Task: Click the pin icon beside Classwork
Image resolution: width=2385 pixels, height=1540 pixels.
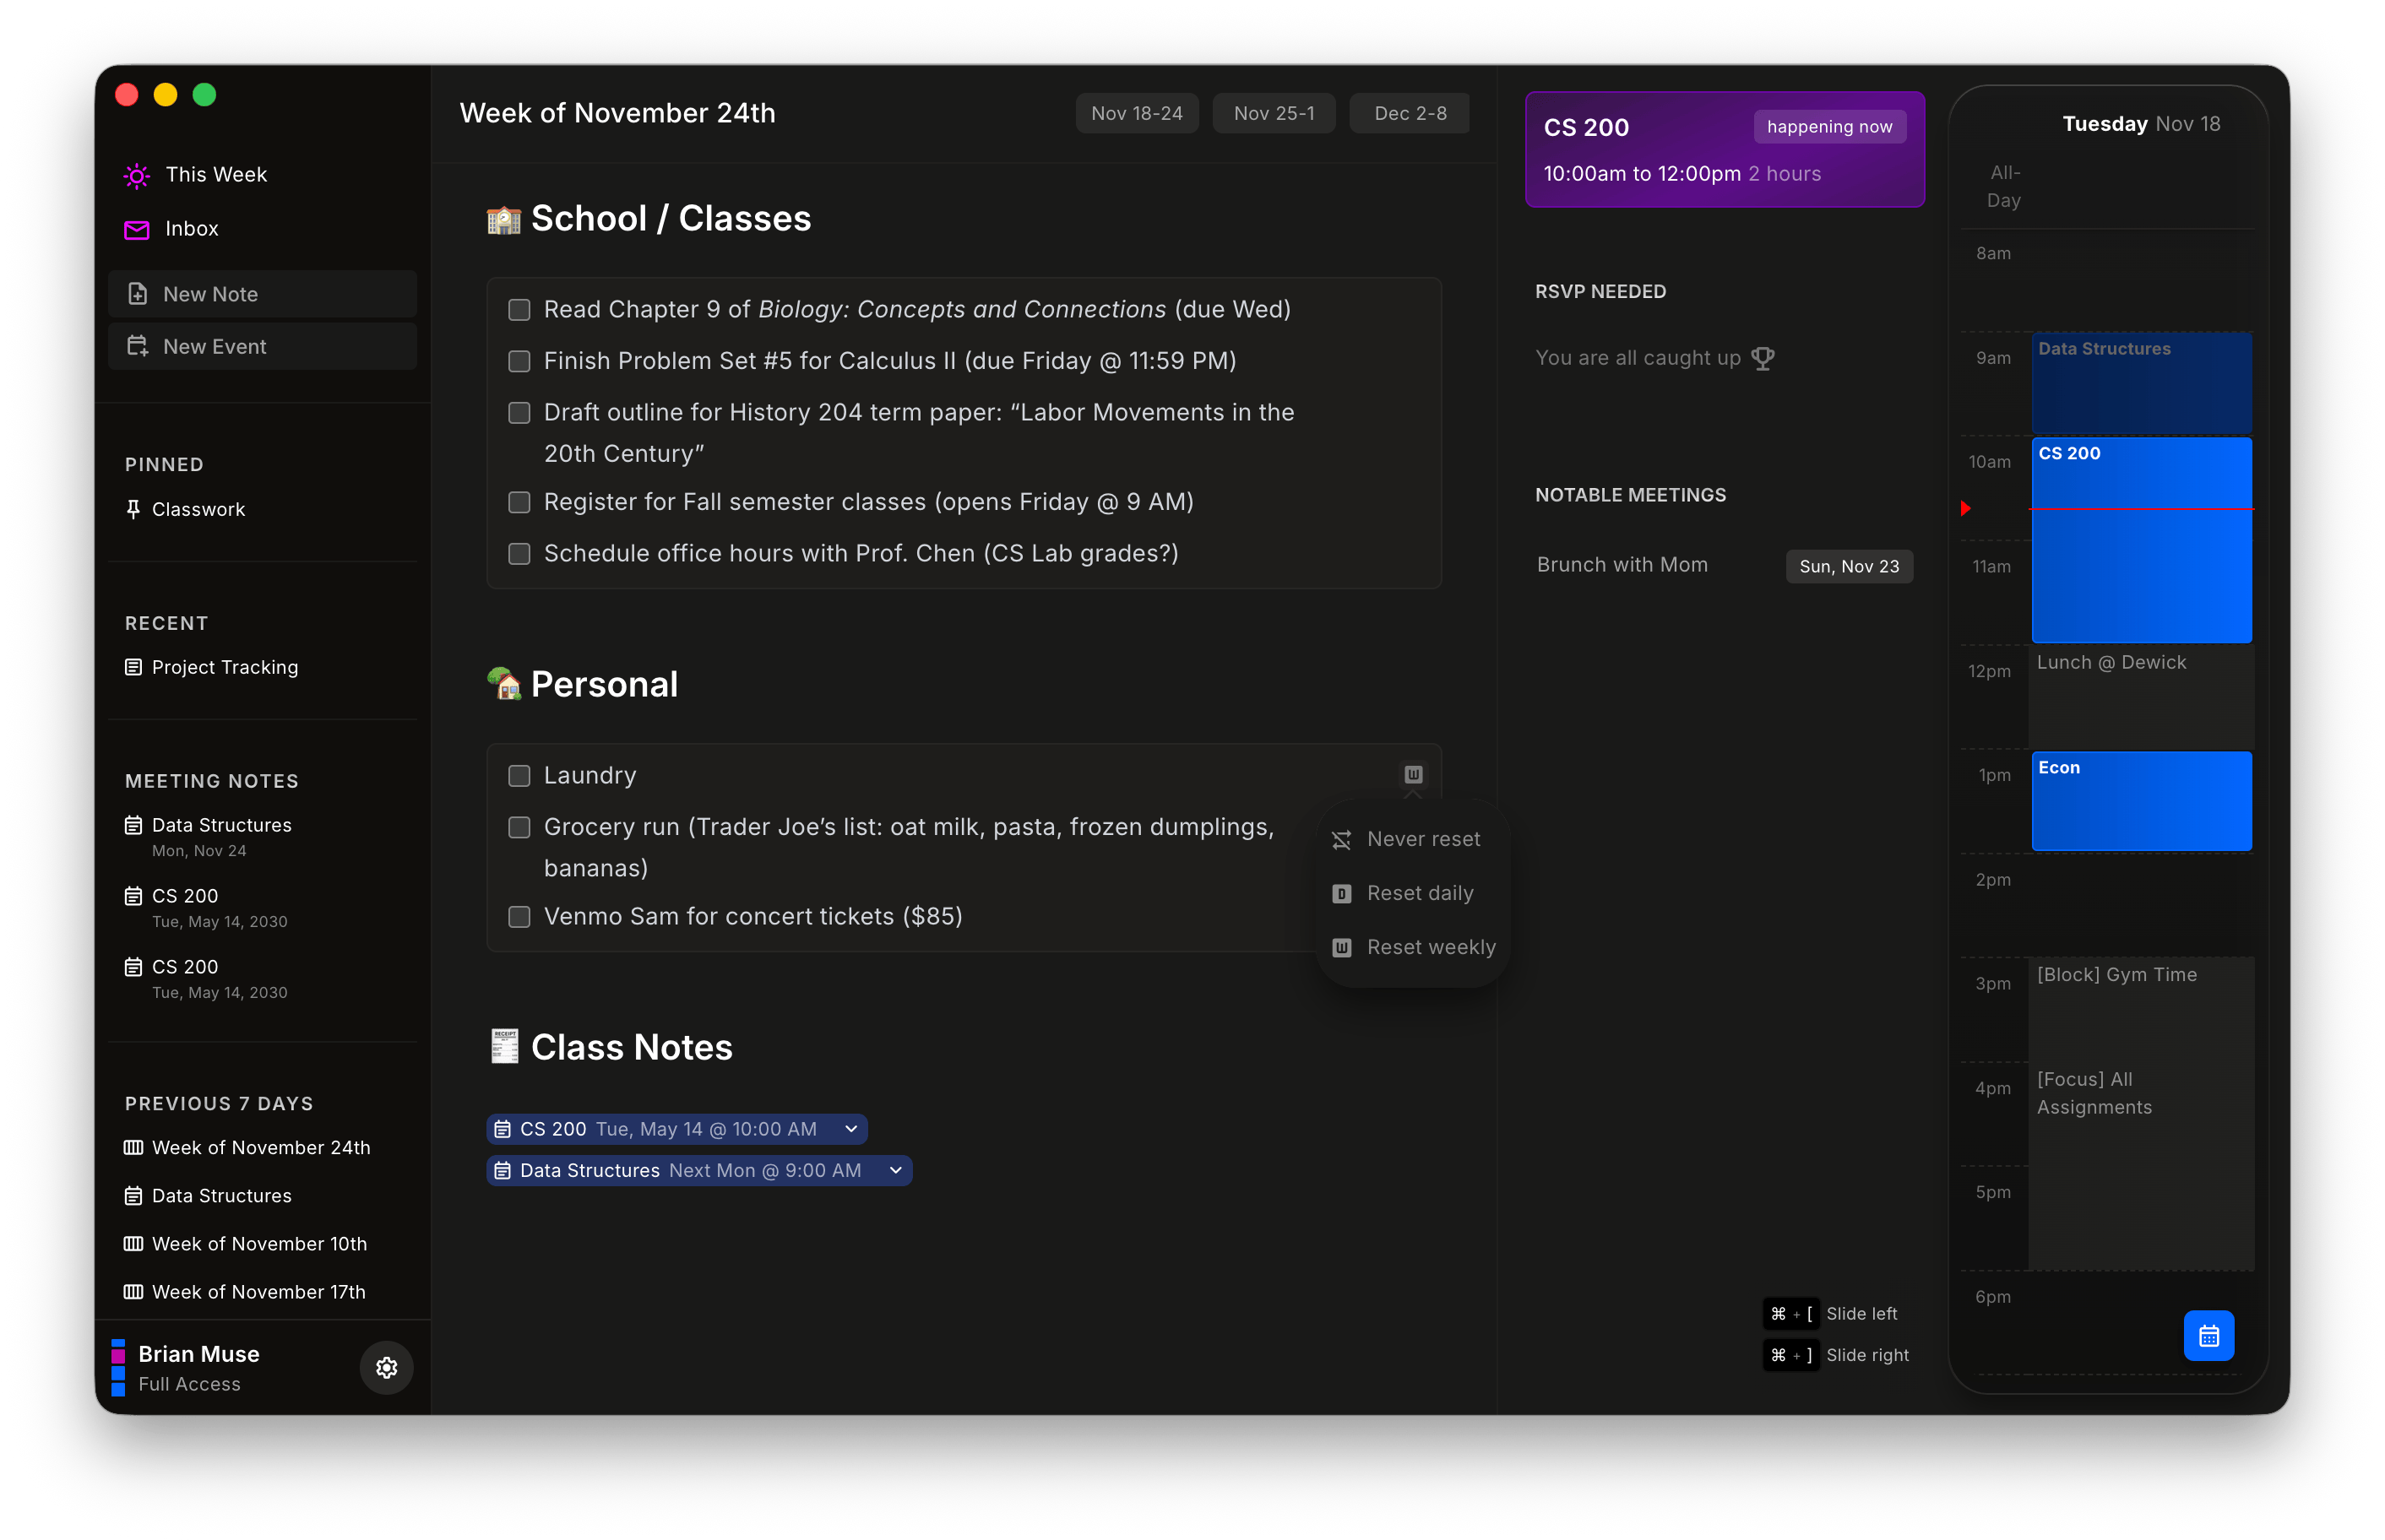Action: pyautogui.click(x=134, y=508)
